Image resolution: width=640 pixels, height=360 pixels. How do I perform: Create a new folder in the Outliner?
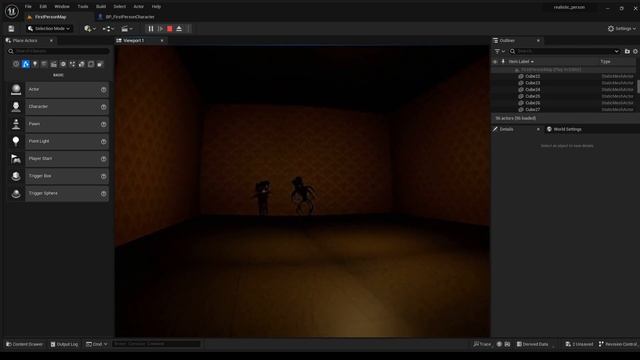click(627, 51)
